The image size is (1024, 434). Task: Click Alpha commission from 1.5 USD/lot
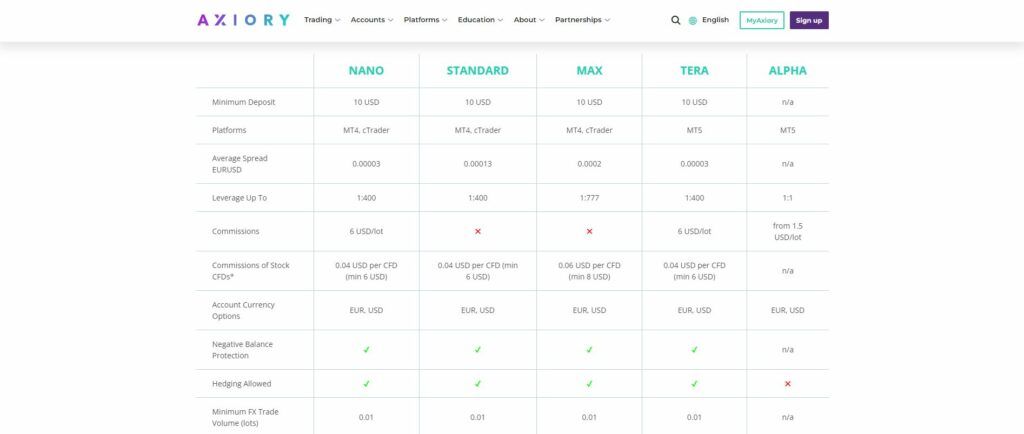(x=788, y=232)
